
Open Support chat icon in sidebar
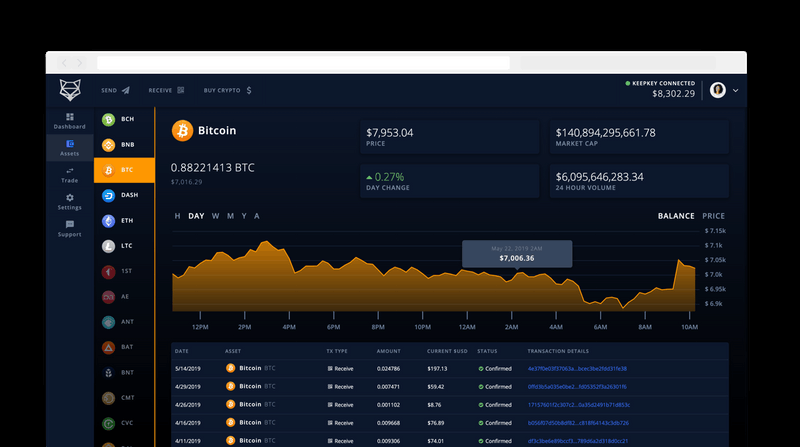(x=70, y=224)
